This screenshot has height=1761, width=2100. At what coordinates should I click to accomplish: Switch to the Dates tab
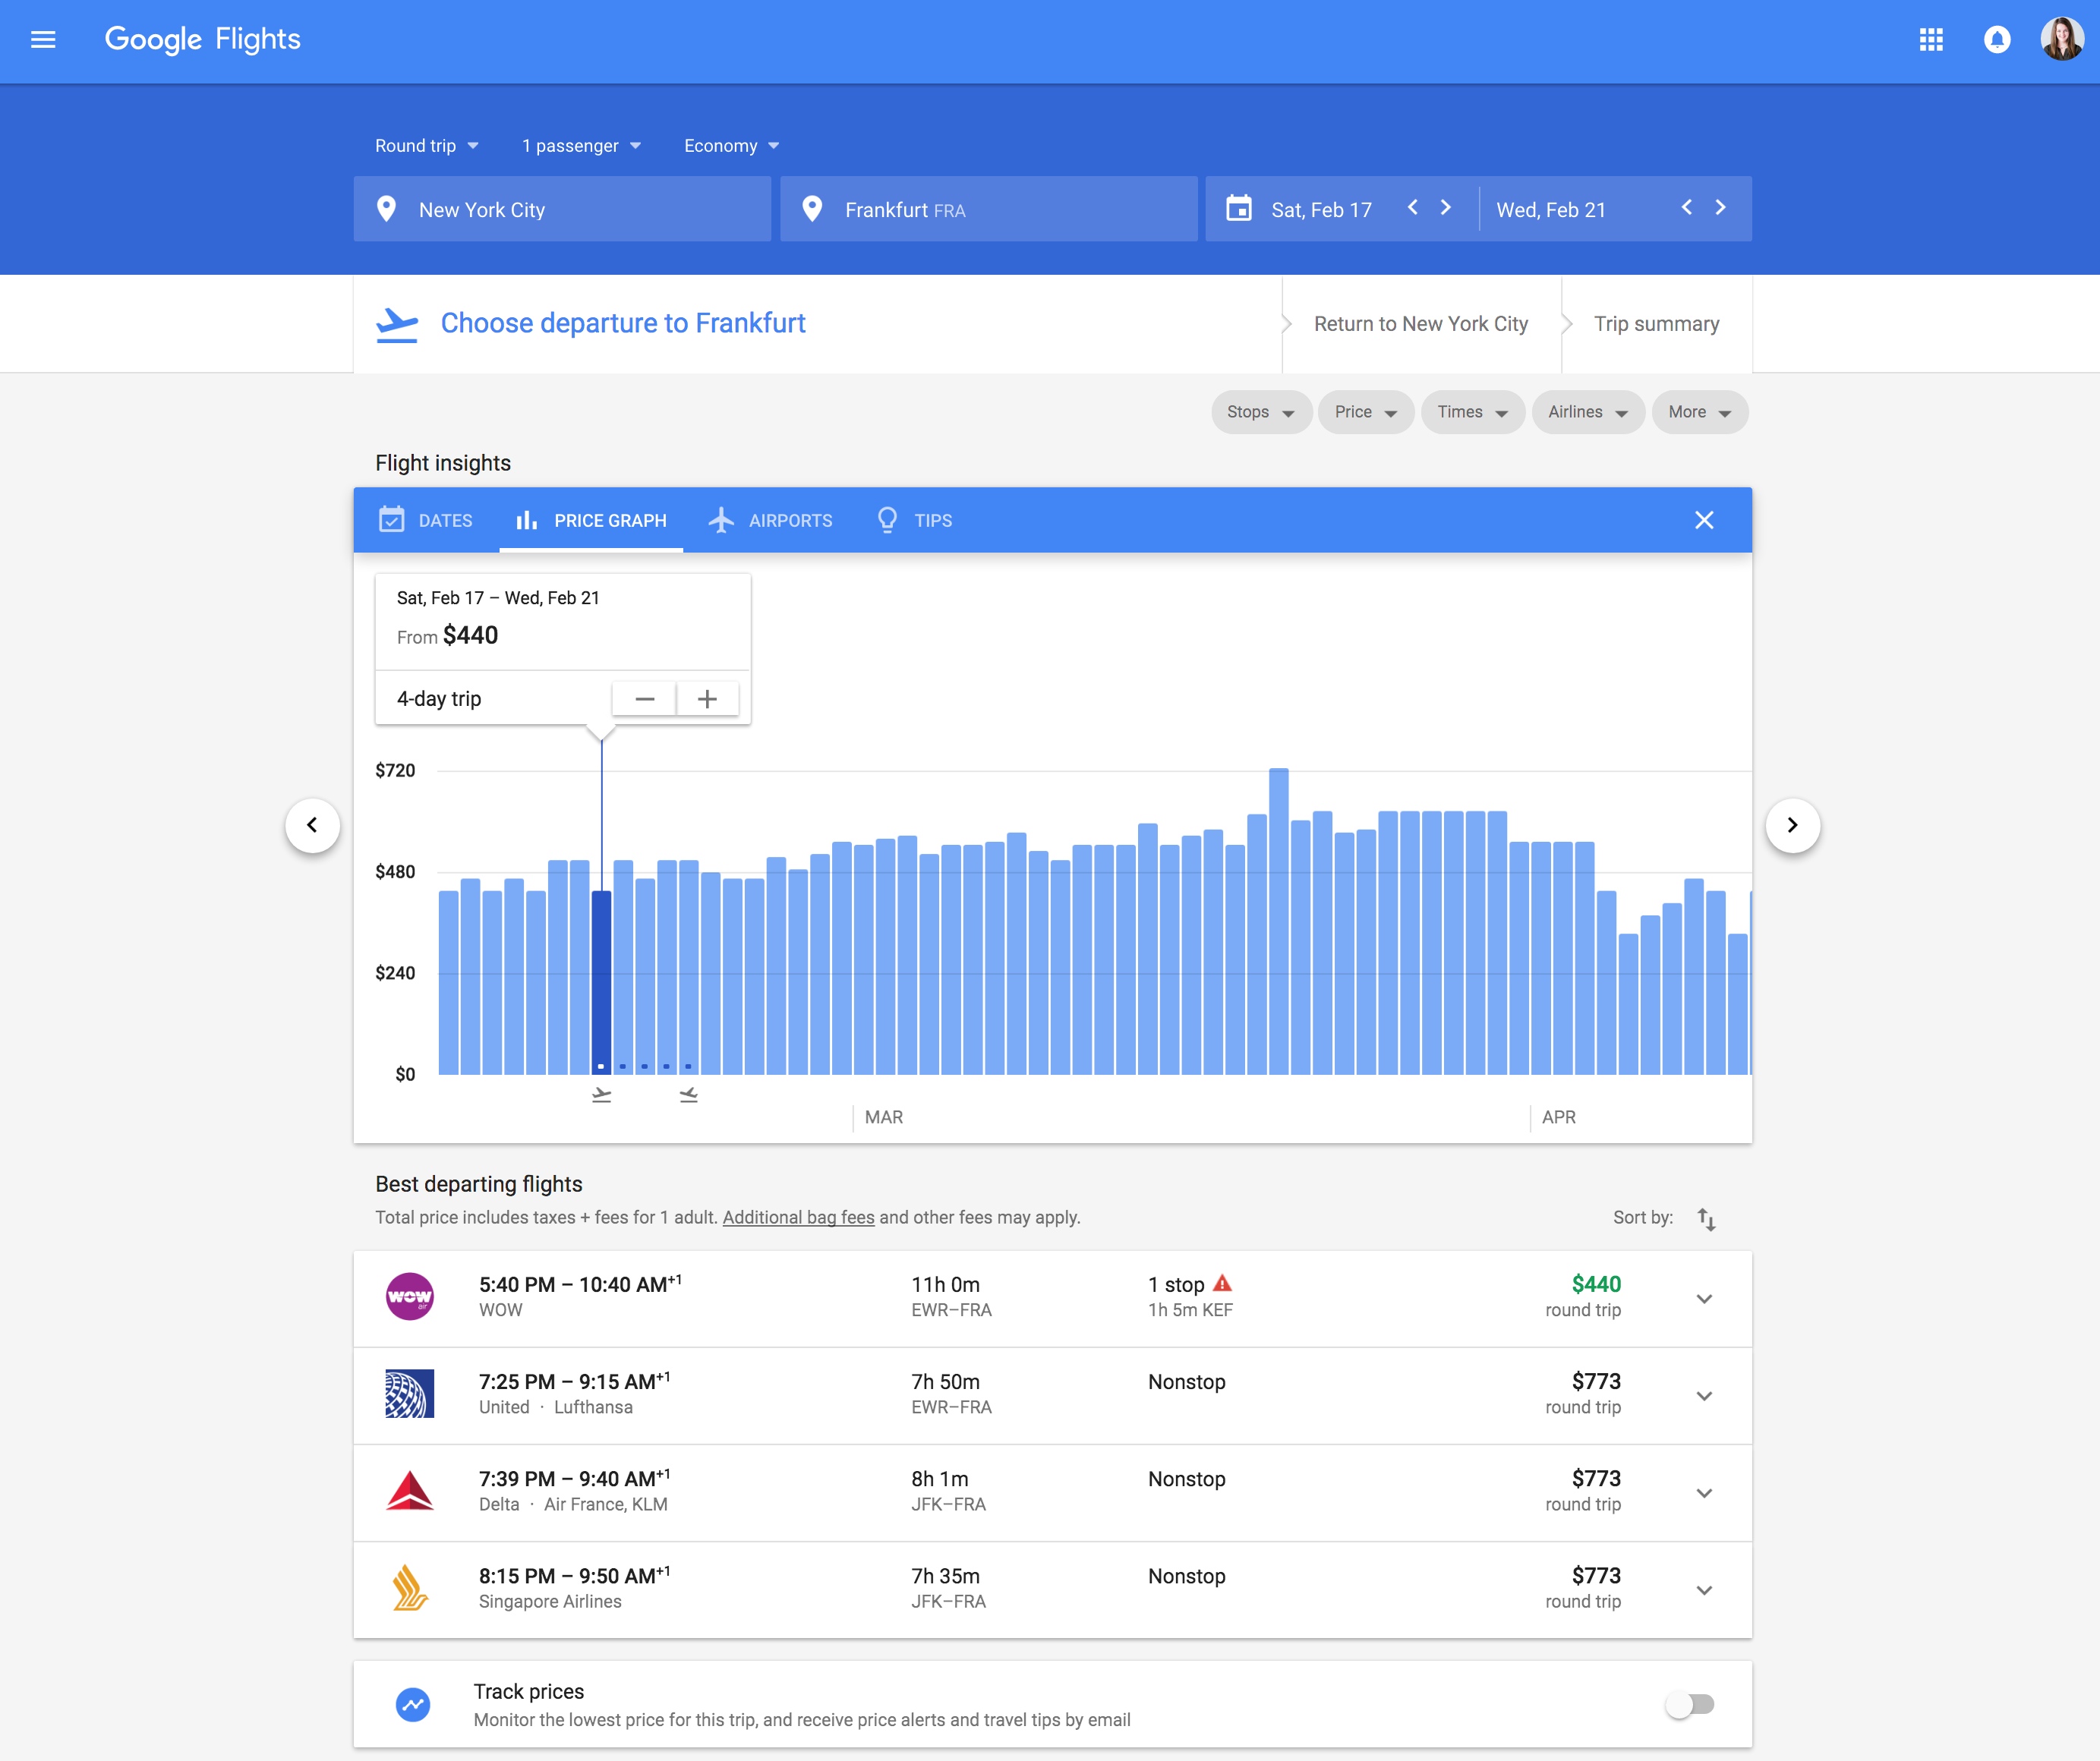click(x=427, y=520)
